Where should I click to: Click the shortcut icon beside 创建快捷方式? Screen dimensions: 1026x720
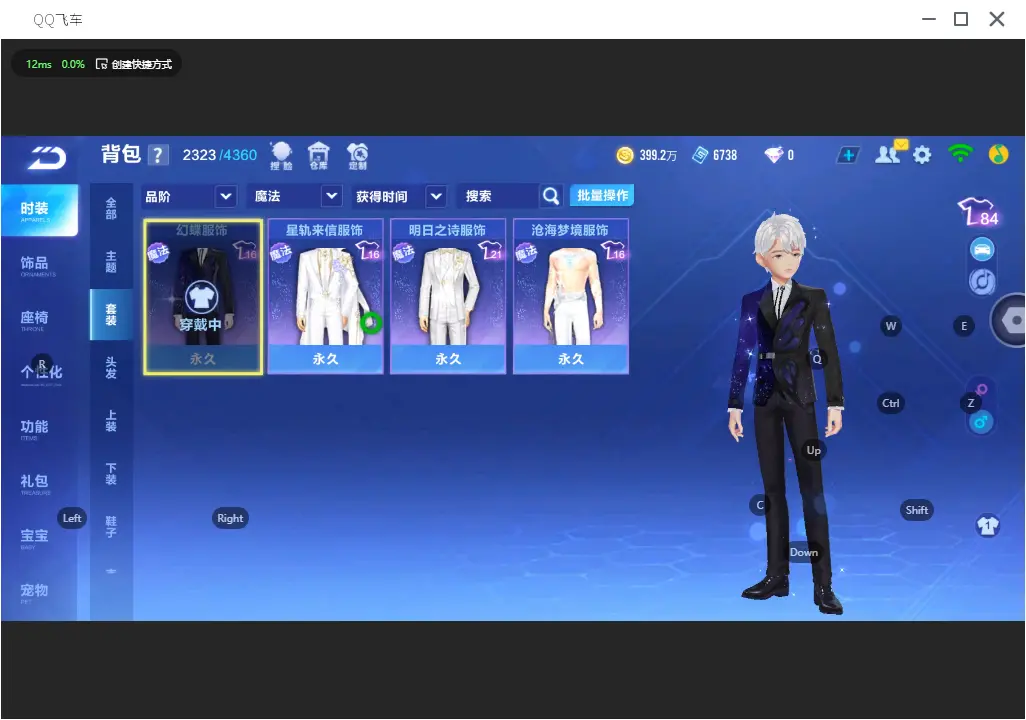coord(101,64)
